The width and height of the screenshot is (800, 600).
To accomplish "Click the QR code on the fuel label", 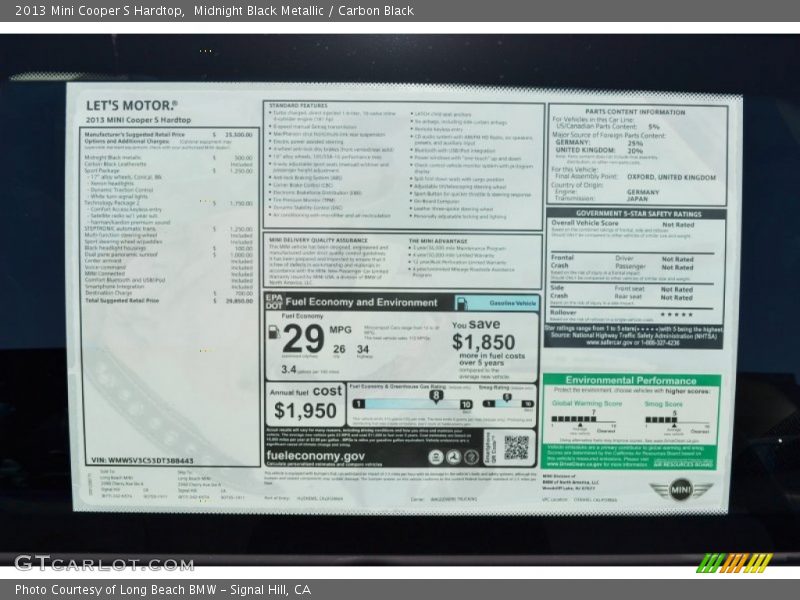I will pyautogui.click(x=516, y=447).
